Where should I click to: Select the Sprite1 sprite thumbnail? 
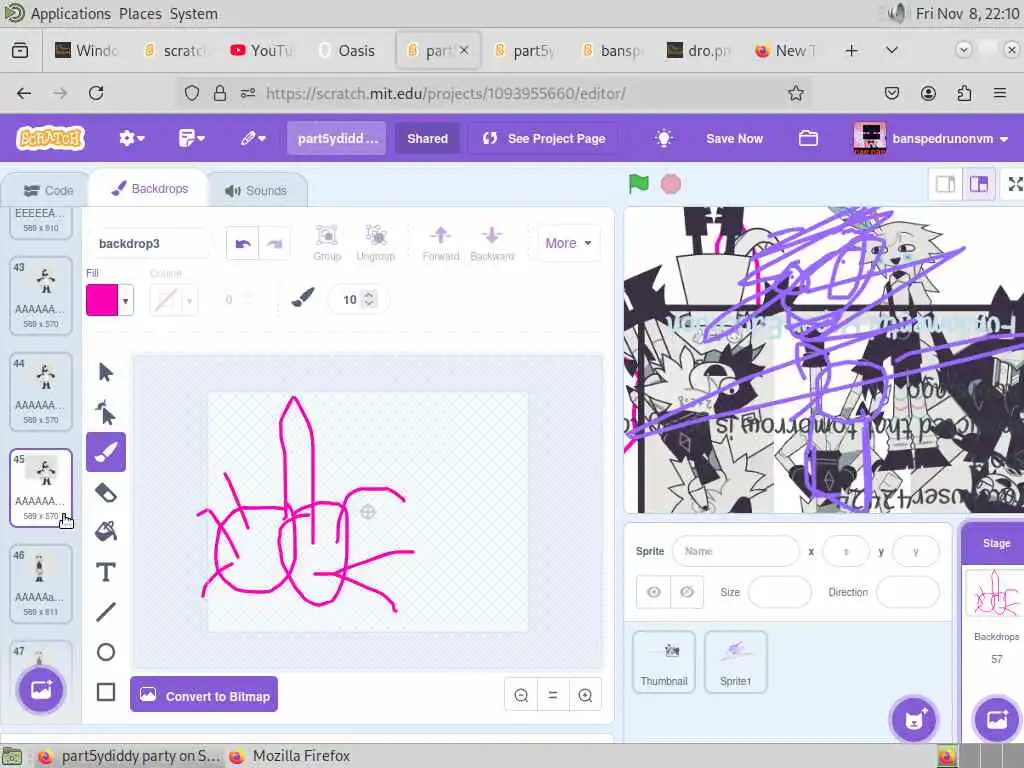735,662
